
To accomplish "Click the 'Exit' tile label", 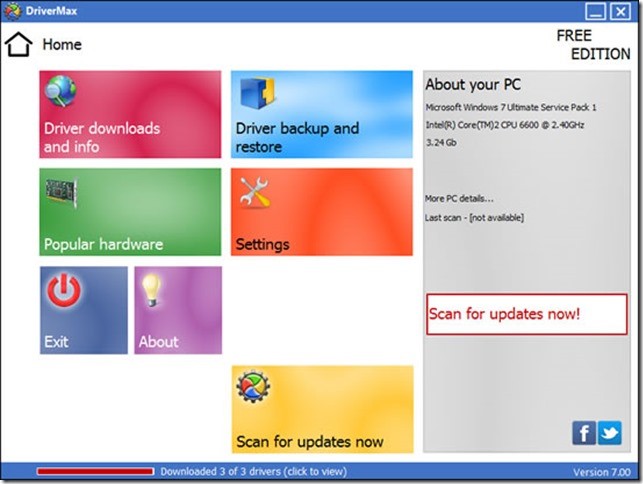I will pyautogui.click(x=56, y=341).
